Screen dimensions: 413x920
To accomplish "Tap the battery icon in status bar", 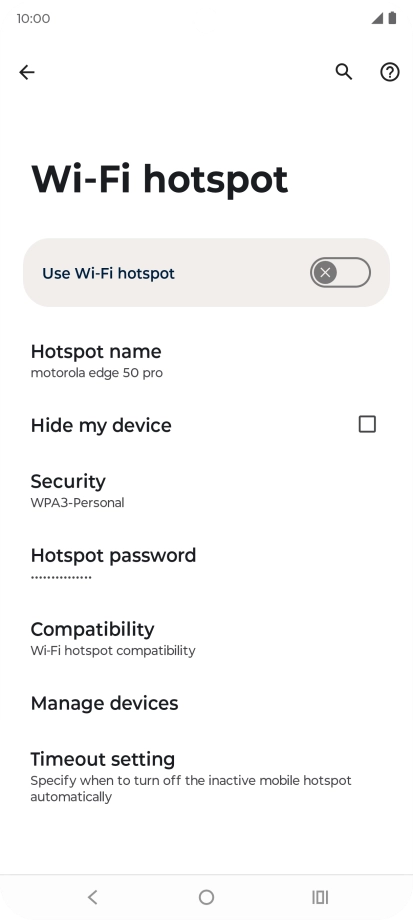I will (392, 18).
